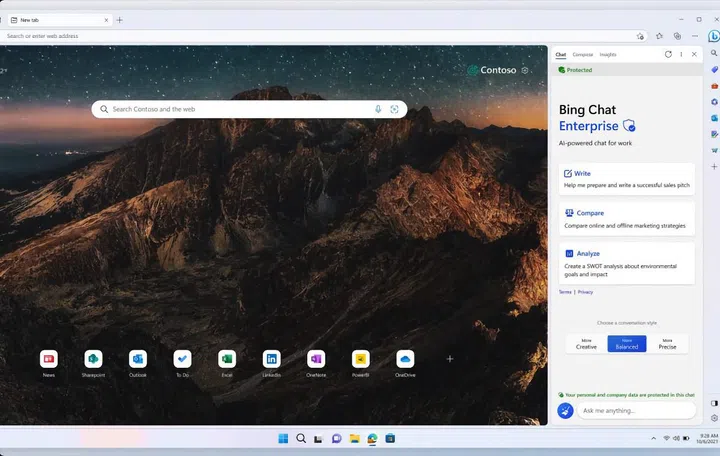Select the Creative conversation style
Image resolution: width=720 pixels, height=456 pixels.
click(586, 344)
